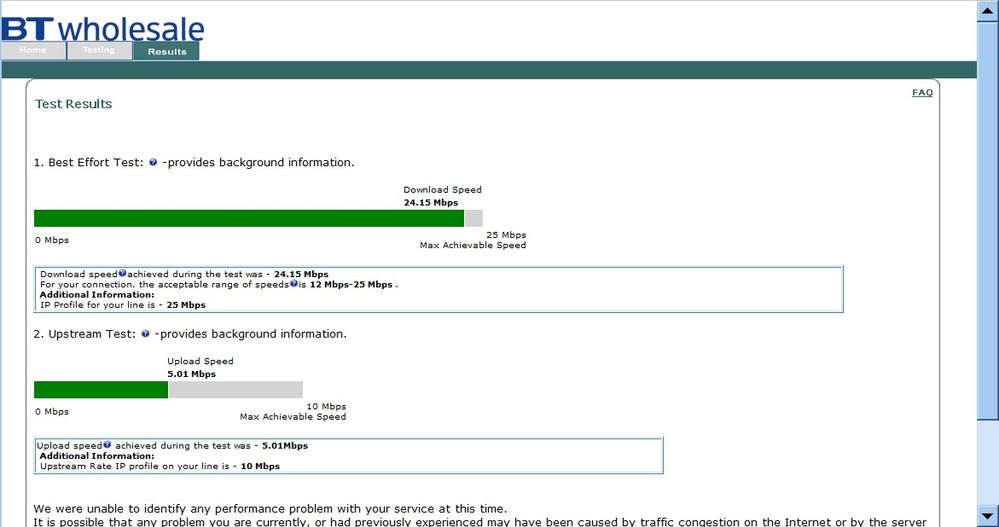Click the '10 Mbps' max achievable speed label

coord(326,407)
